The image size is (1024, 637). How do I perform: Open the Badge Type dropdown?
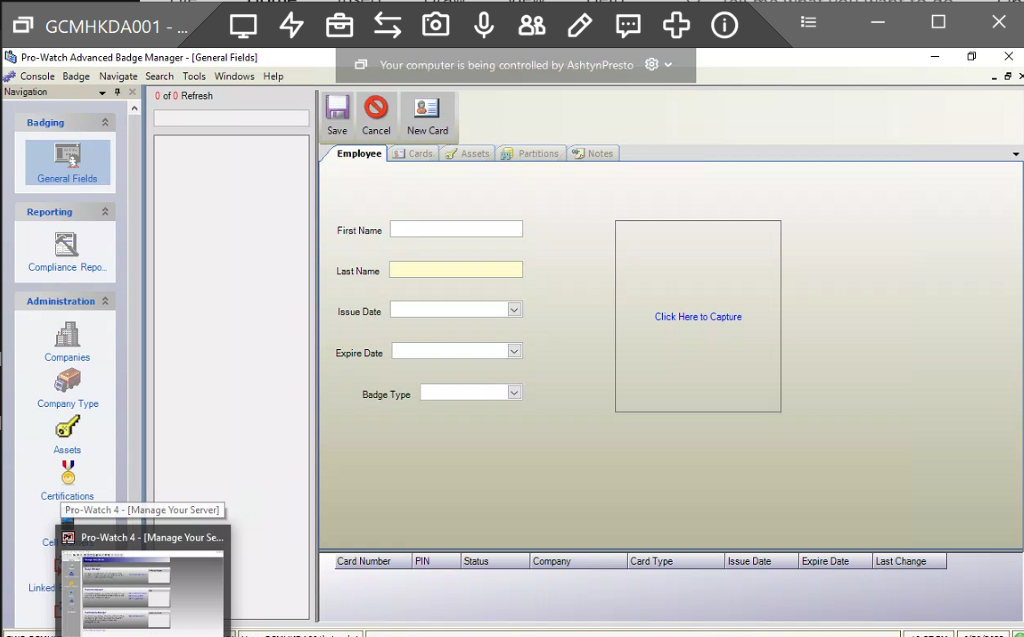(x=515, y=392)
